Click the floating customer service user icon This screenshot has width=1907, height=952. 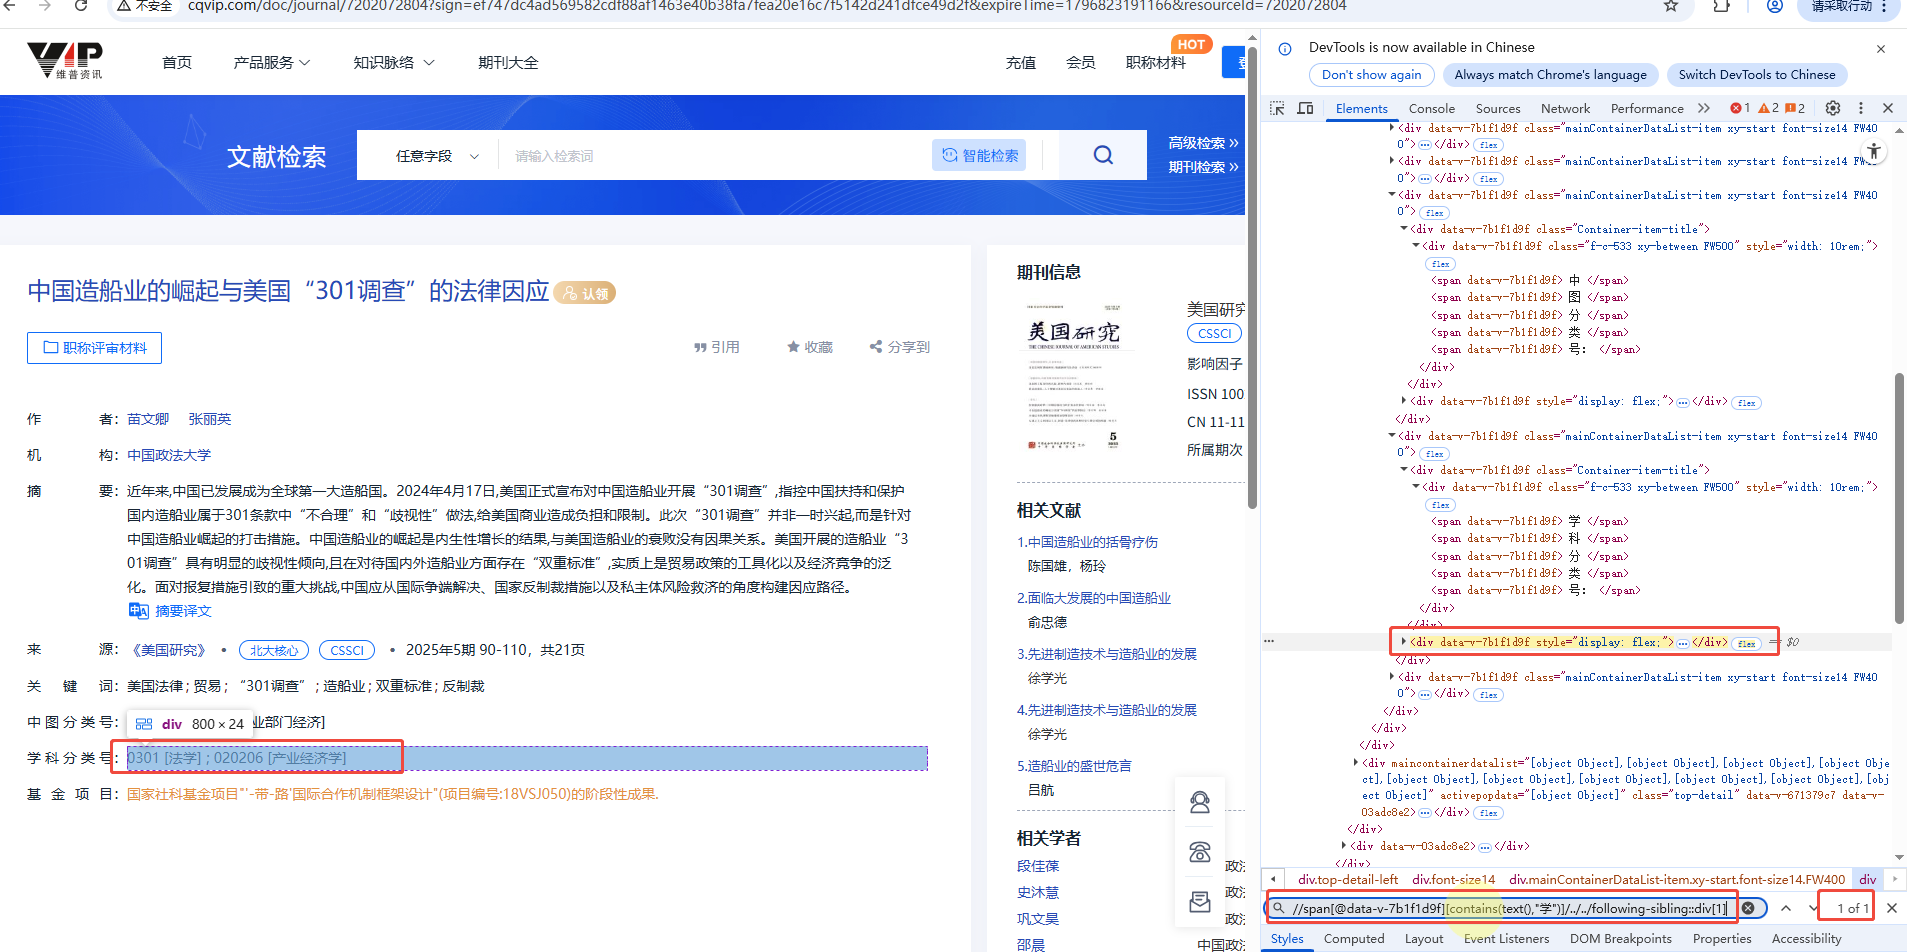[1200, 802]
